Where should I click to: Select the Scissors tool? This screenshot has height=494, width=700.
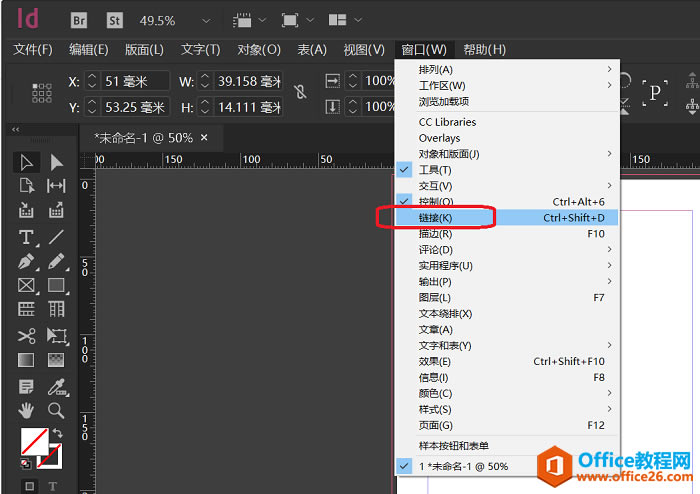(x=26, y=336)
